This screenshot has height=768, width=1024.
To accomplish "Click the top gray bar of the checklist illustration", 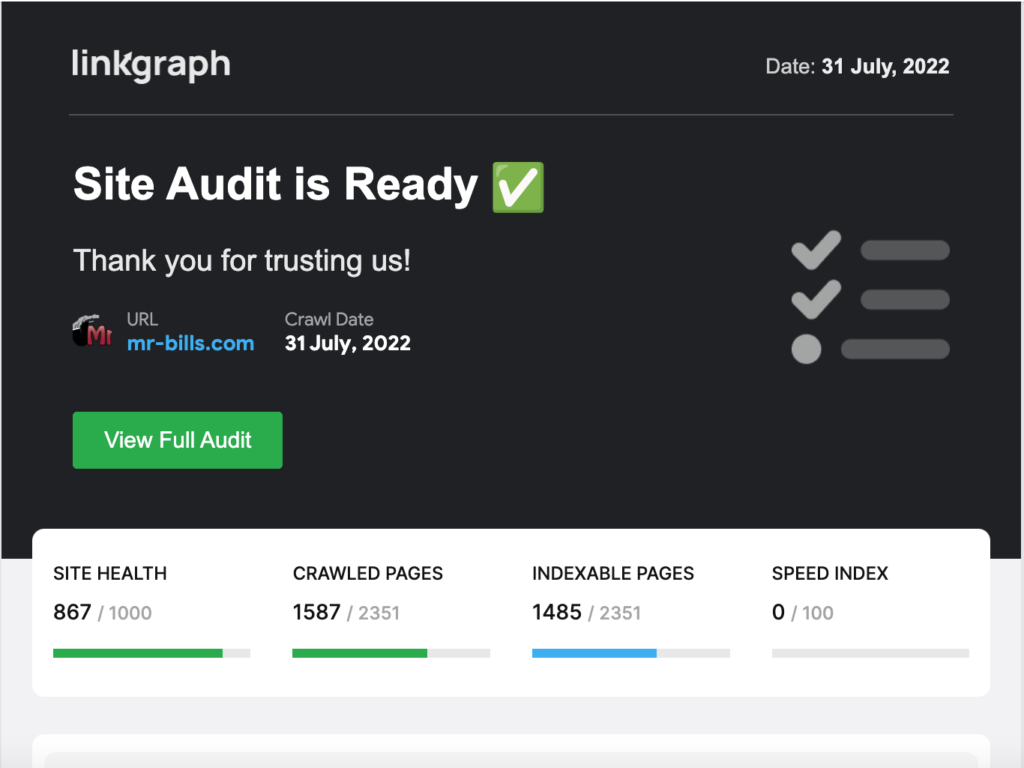I will pyautogui.click(x=903, y=249).
